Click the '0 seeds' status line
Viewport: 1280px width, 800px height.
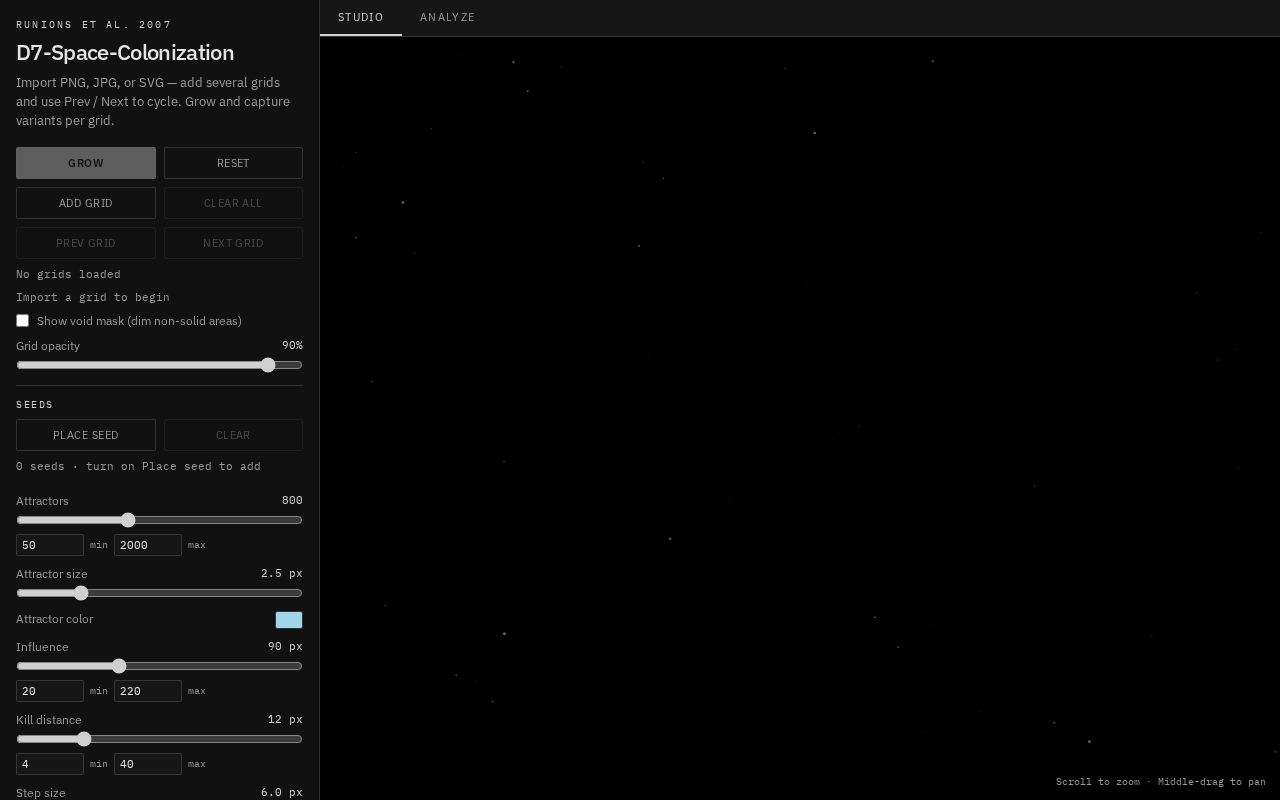138,466
